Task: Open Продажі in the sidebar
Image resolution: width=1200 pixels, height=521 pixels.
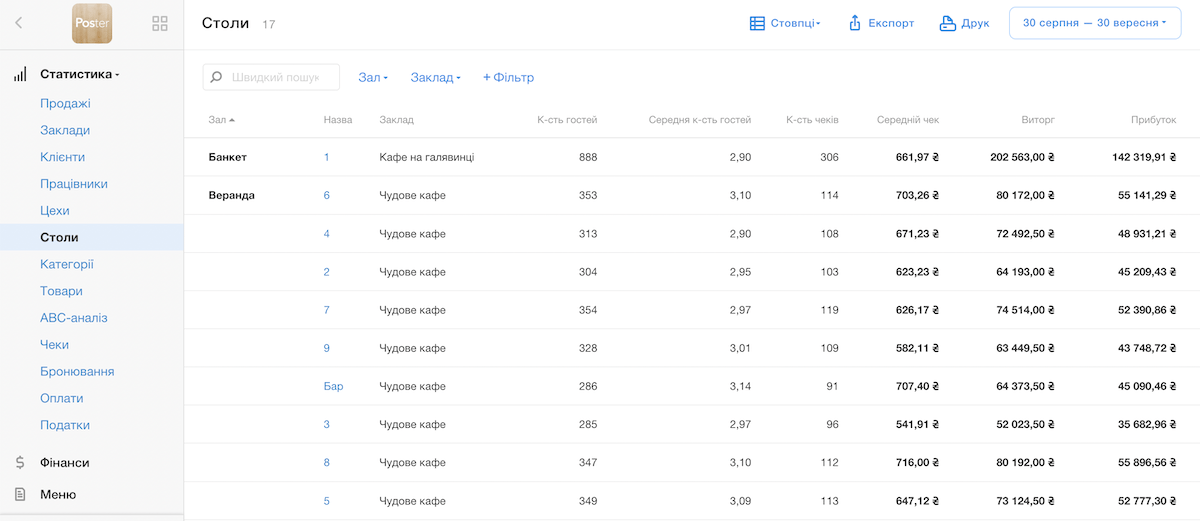Action: (65, 103)
